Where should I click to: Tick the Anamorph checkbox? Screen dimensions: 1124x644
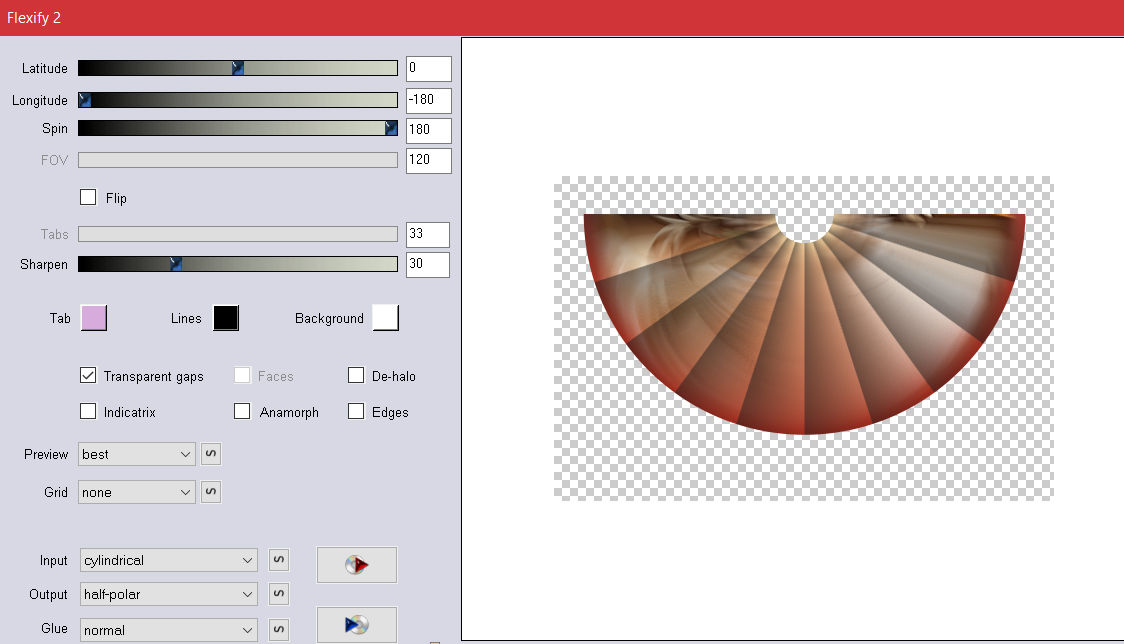coord(242,412)
